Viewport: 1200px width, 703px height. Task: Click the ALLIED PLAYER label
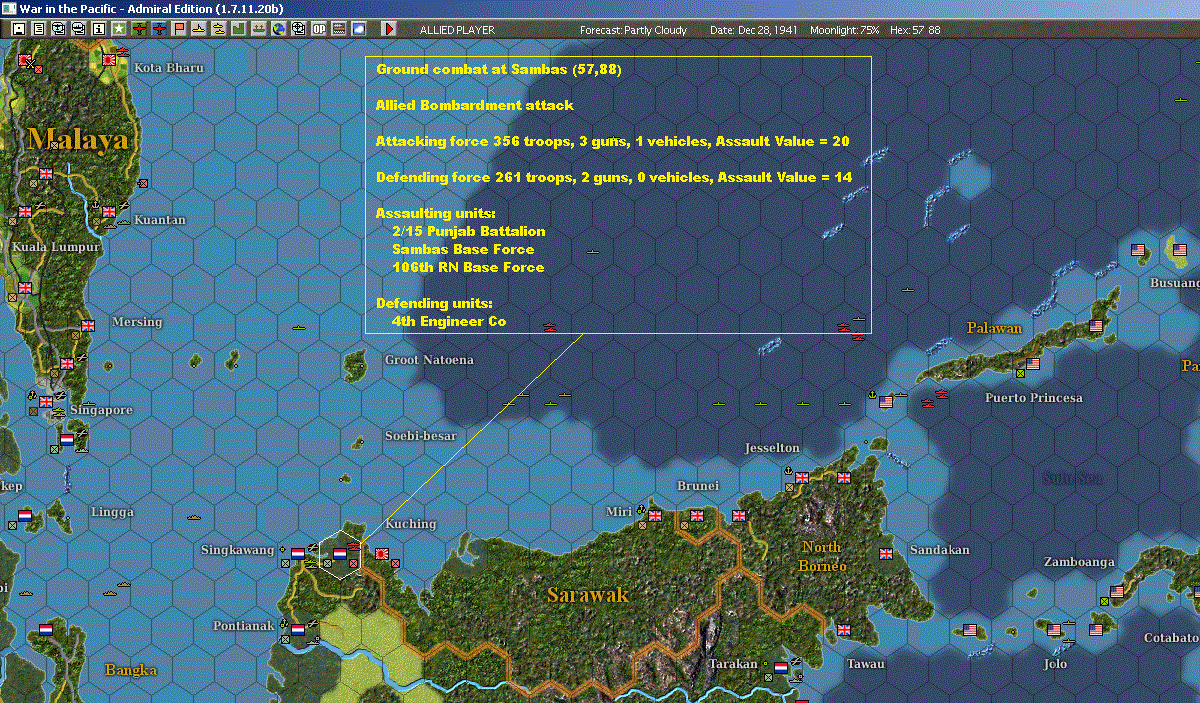457,30
